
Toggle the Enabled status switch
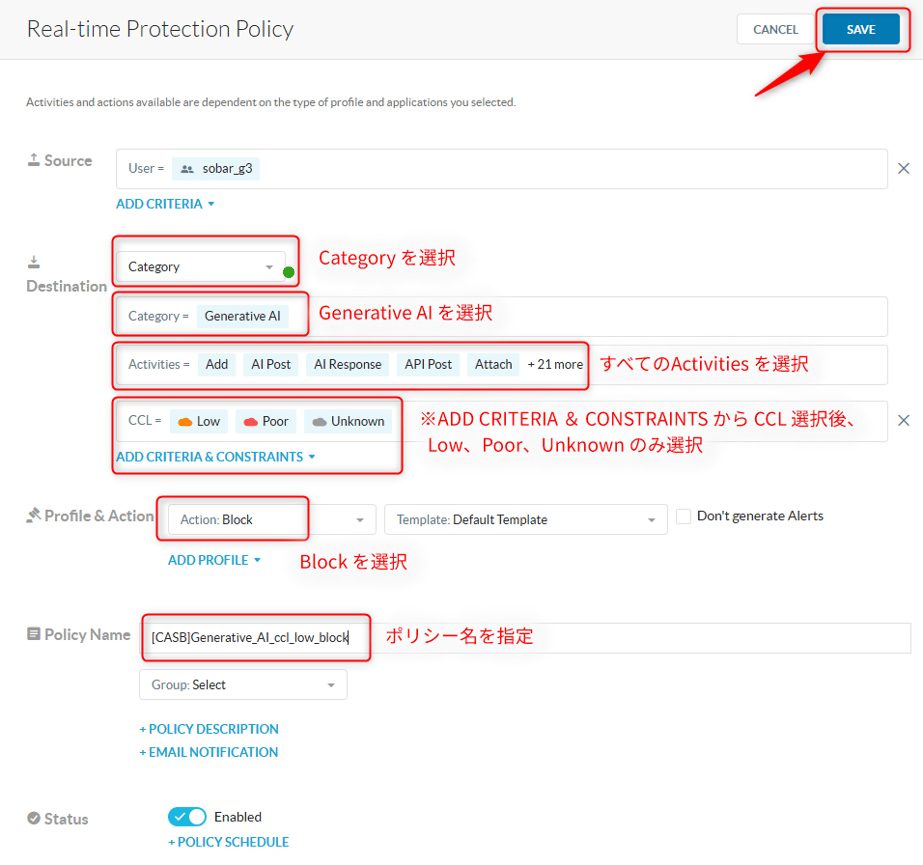pyautogui.click(x=188, y=817)
